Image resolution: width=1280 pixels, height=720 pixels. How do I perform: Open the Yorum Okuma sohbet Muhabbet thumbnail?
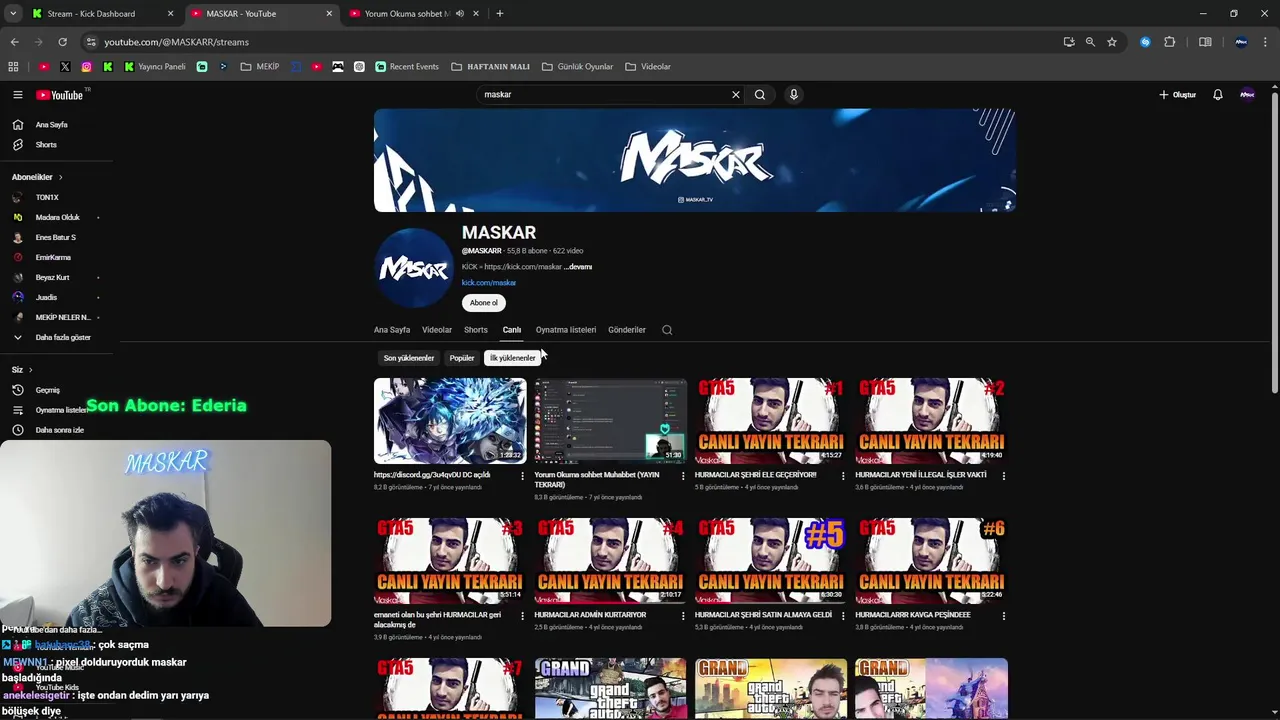coord(610,421)
